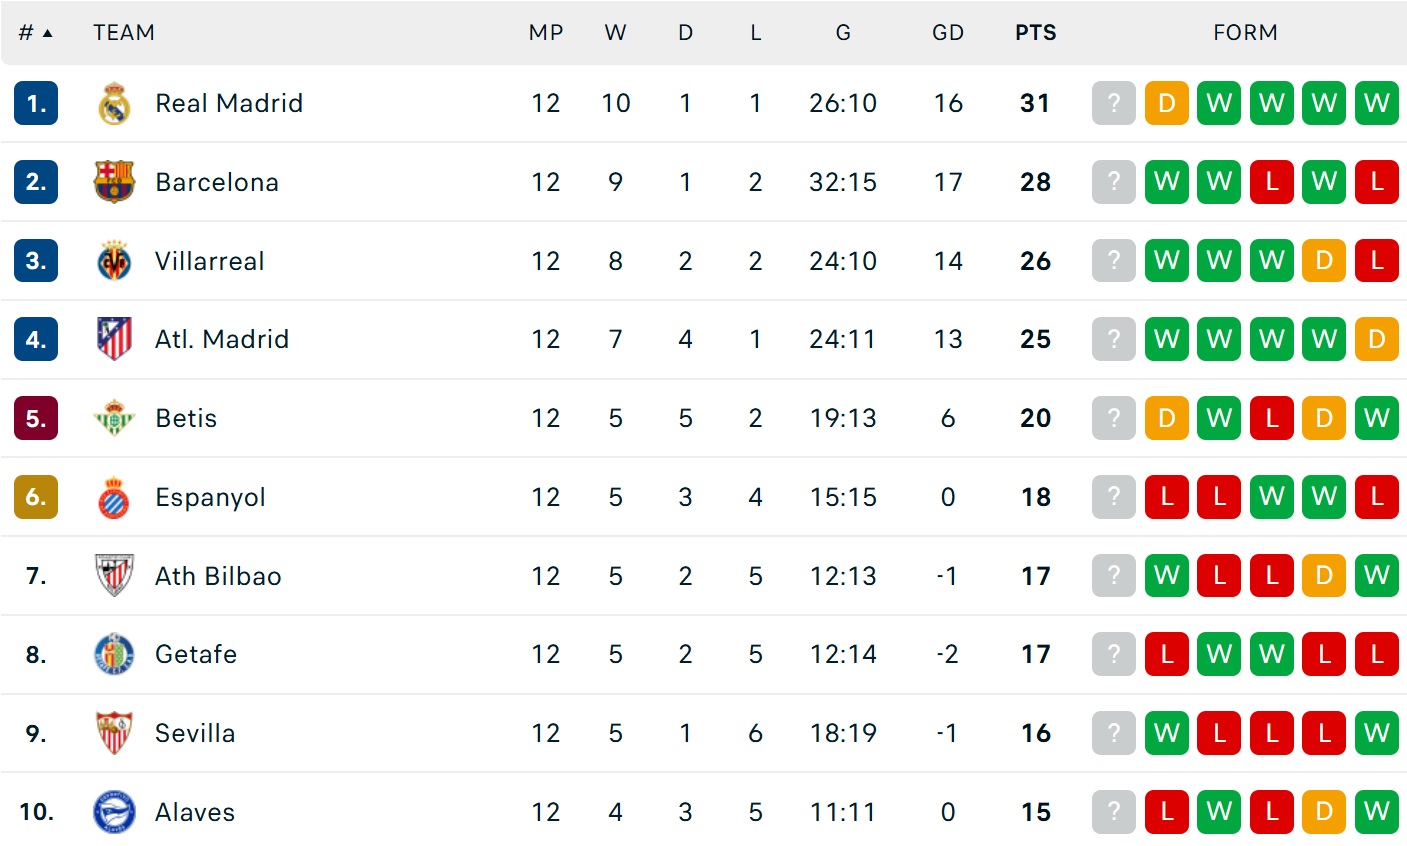Click the Villarreal club crest
The width and height of the screenshot is (1407, 846).
(x=114, y=261)
